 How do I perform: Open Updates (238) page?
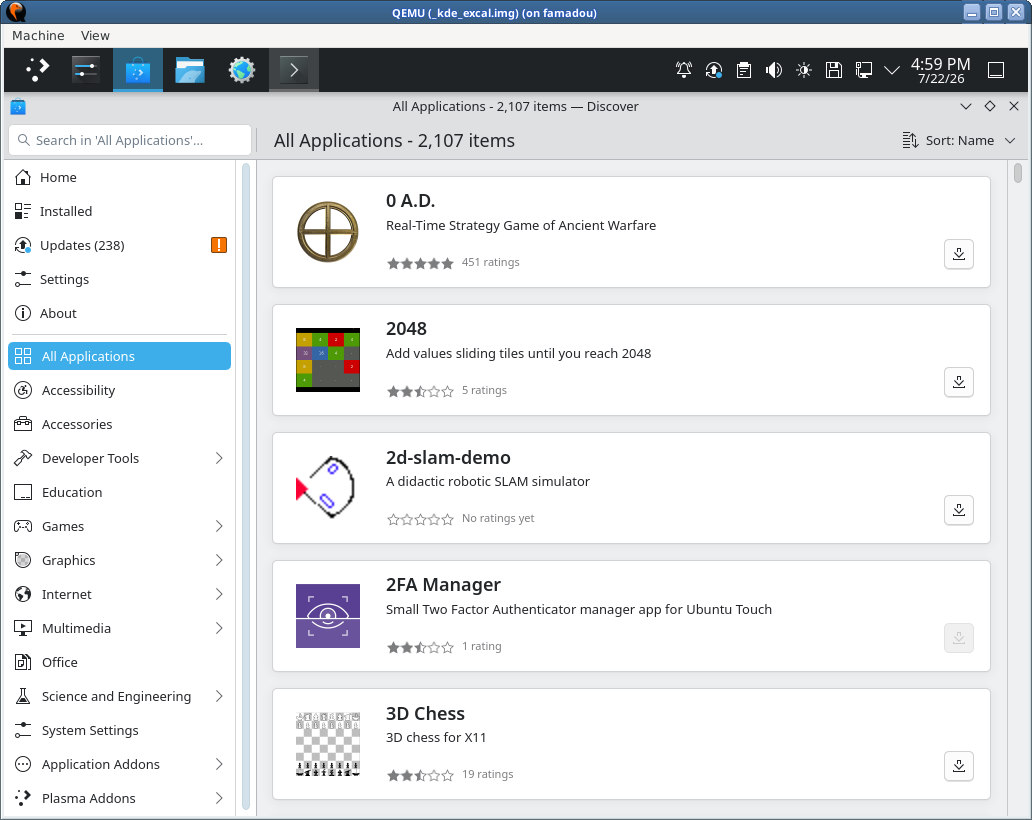click(119, 245)
